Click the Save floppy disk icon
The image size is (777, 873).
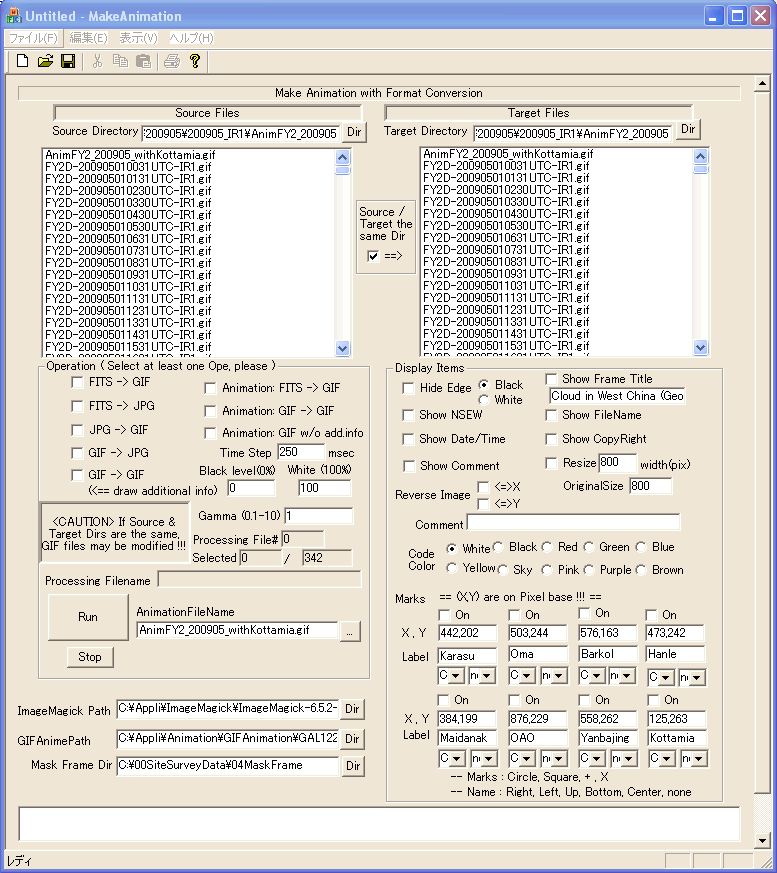tap(68, 61)
